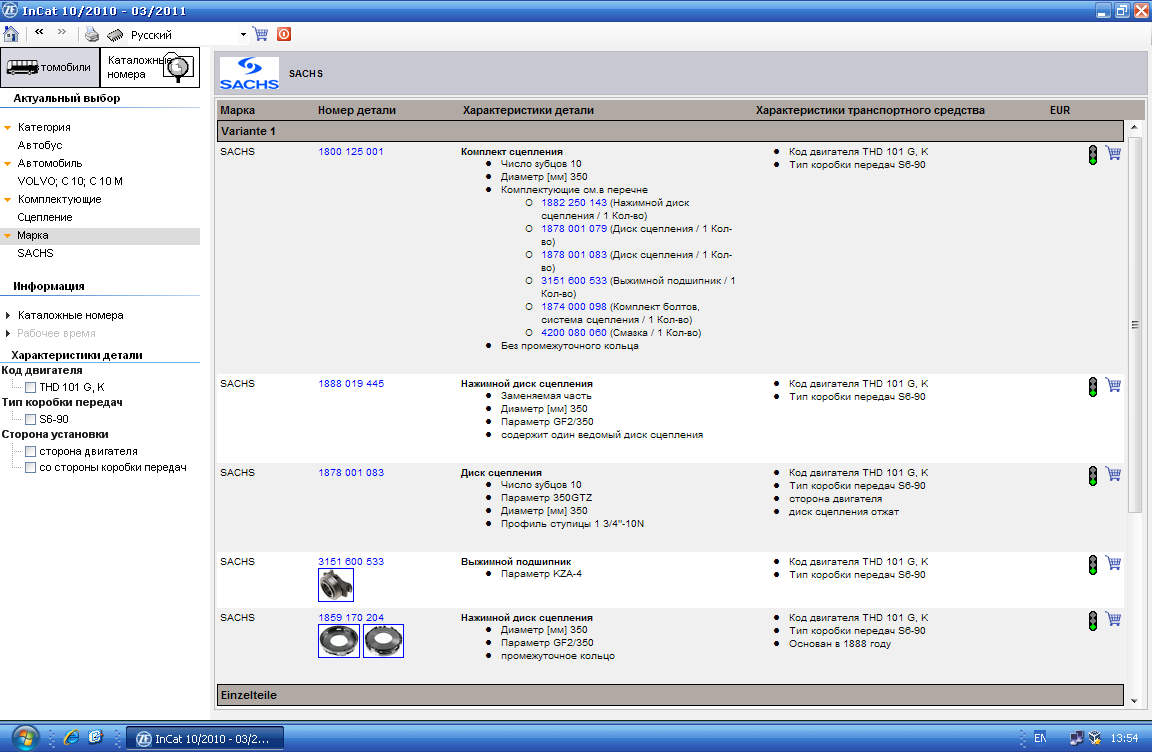Click the red power icon in toolbar
The width and height of the screenshot is (1152, 752).
pyautogui.click(x=284, y=34)
